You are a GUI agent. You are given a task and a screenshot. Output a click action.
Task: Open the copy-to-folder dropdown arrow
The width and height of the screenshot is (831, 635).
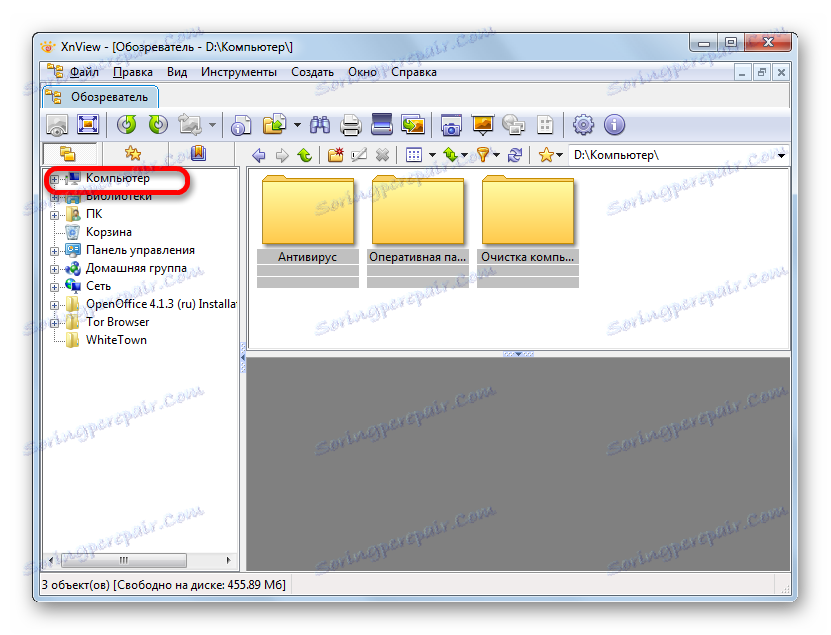point(297,125)
